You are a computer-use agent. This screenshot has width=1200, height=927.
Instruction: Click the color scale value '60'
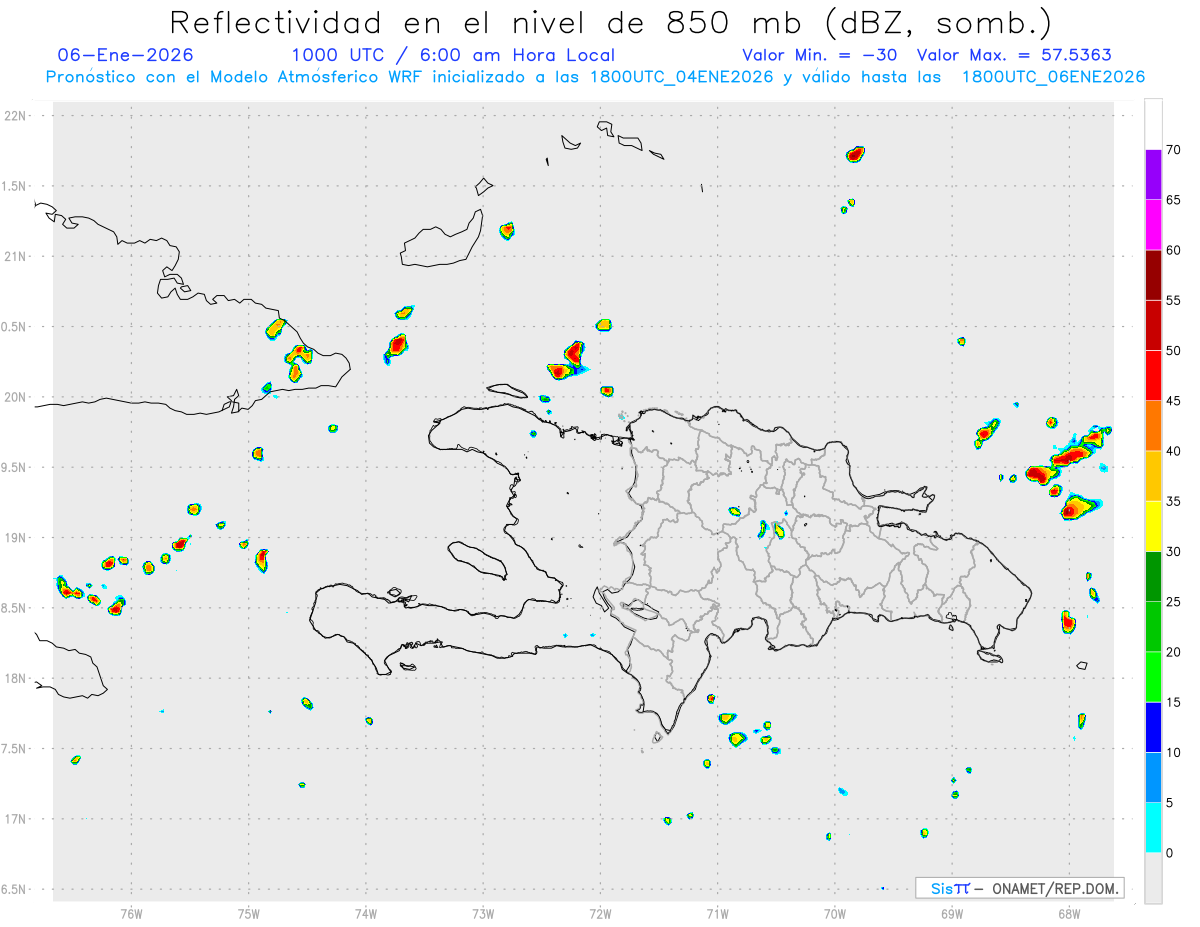coord(1173,250)
